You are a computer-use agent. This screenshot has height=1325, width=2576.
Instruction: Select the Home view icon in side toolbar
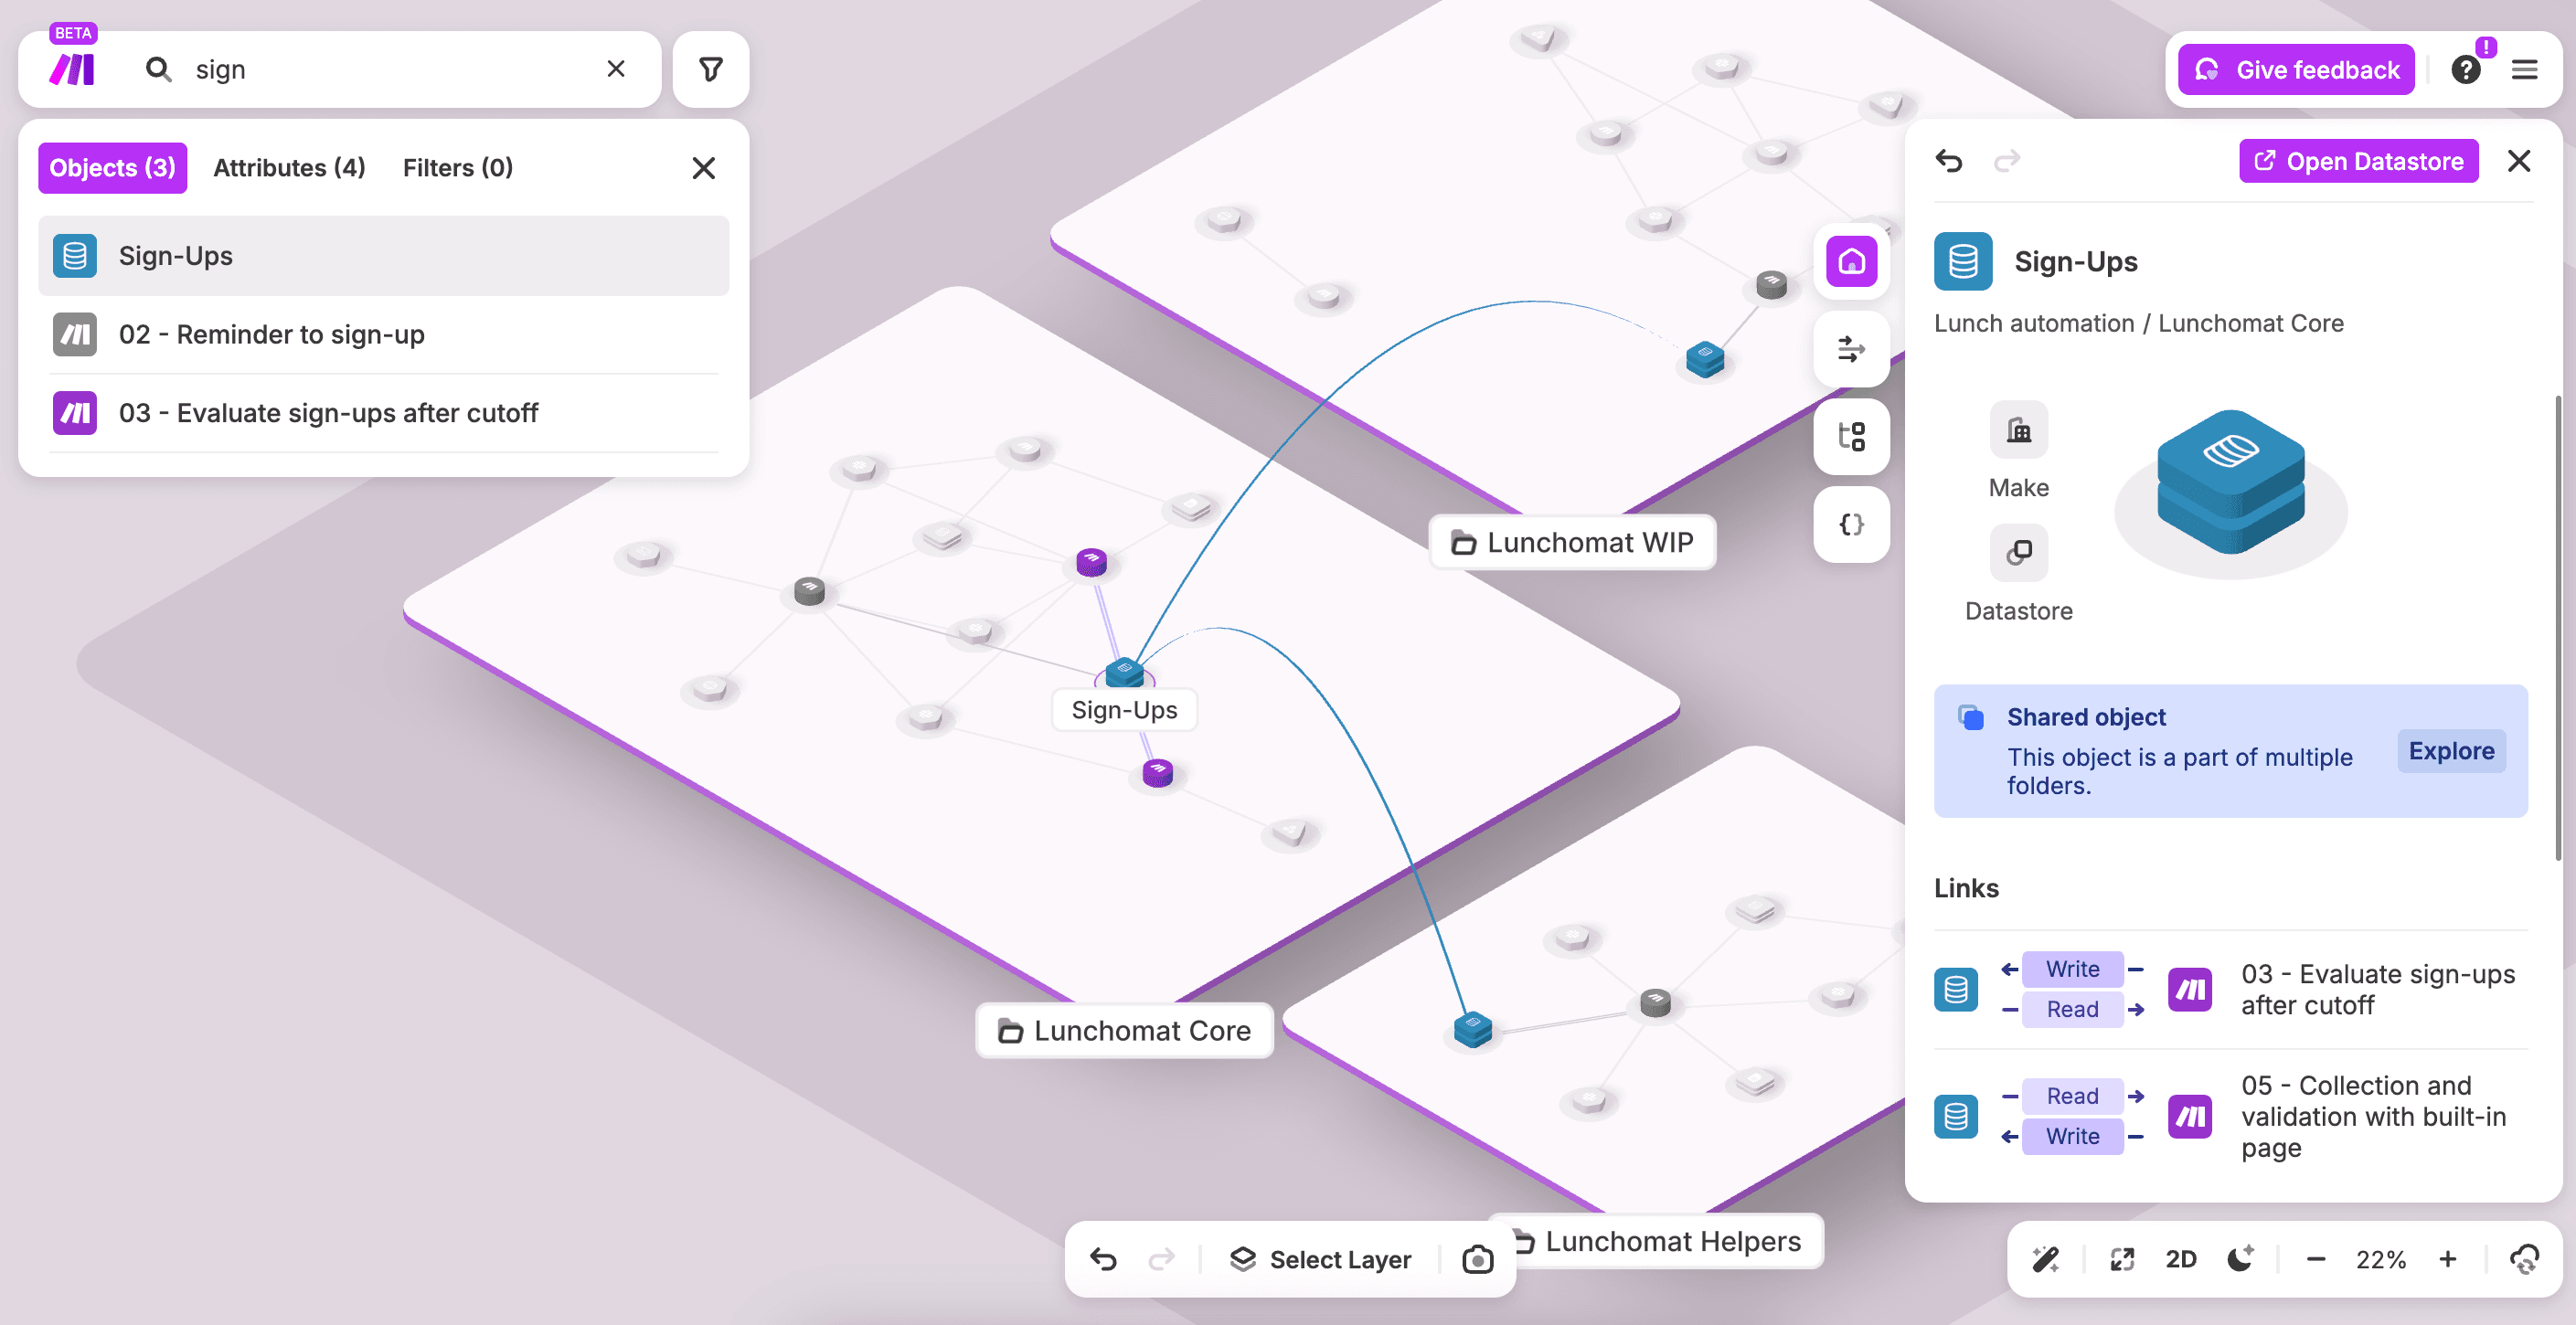tap(1851, 261)
